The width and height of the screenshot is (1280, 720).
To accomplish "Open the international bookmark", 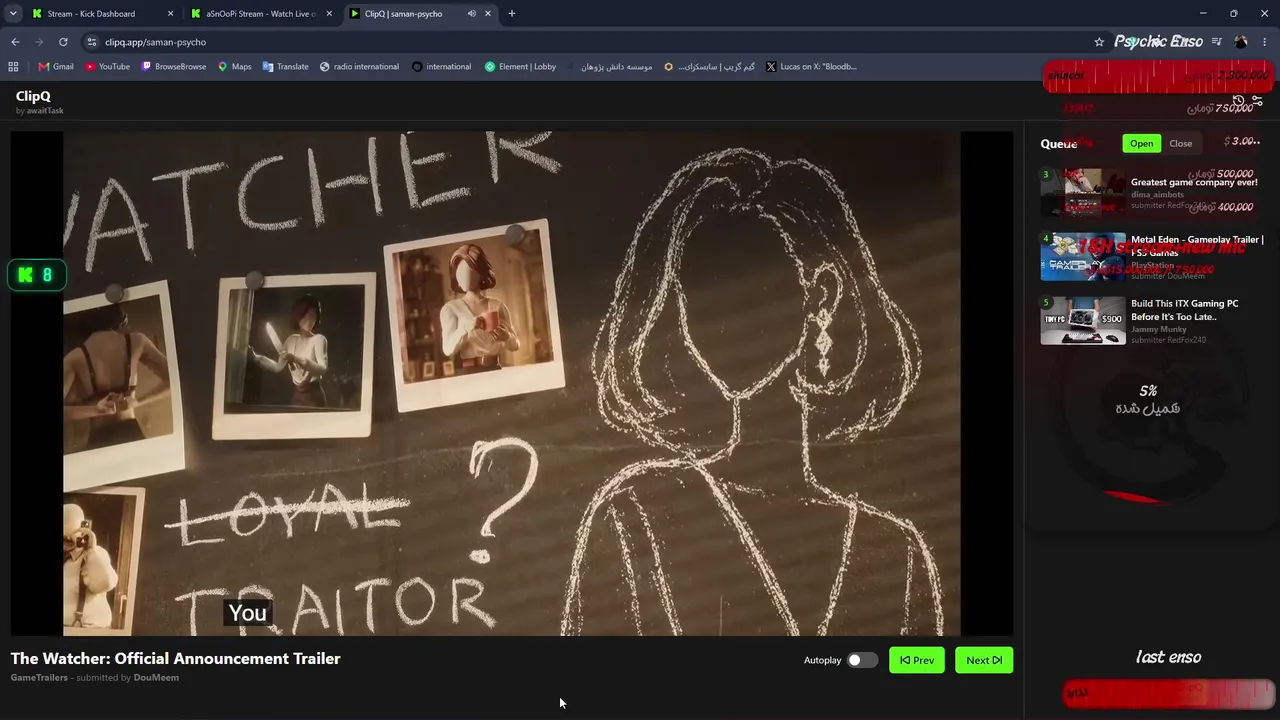I will coord(441,67).
